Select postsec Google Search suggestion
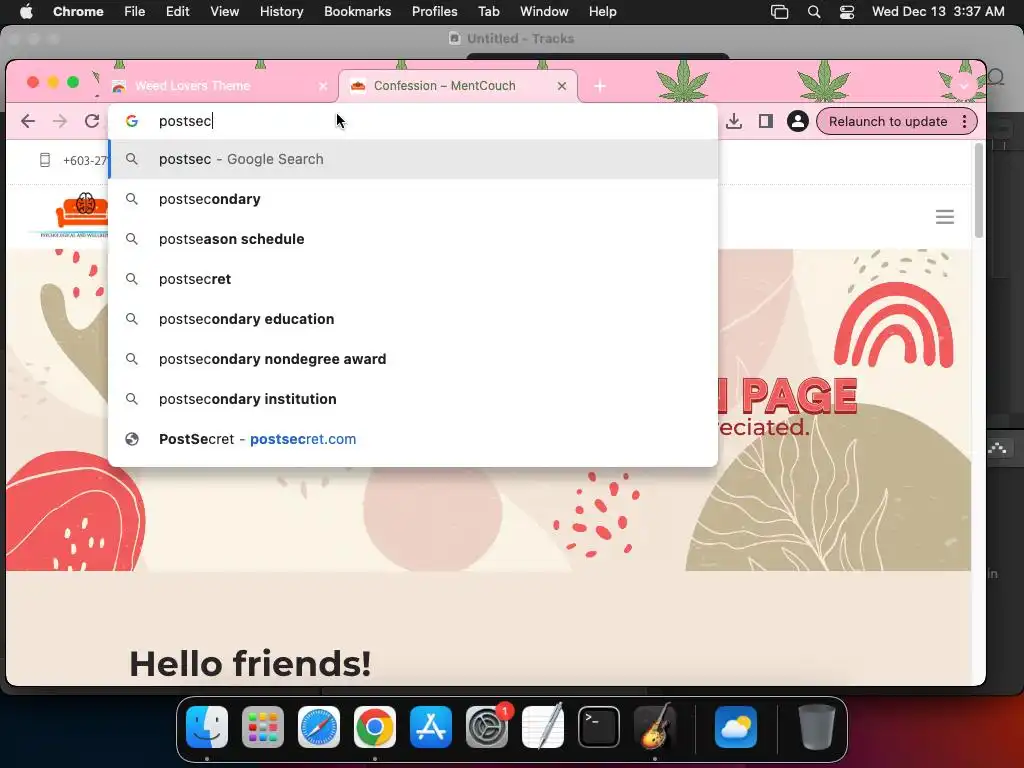The width and height of the screenshot is (1024, 768). point(413,159)
